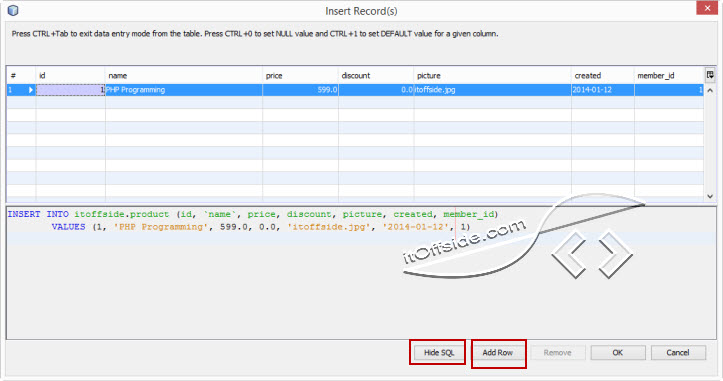Viewport: 723px width, 381px height.
Task: Select the id cell containing 1
Action: click(71, 89)
